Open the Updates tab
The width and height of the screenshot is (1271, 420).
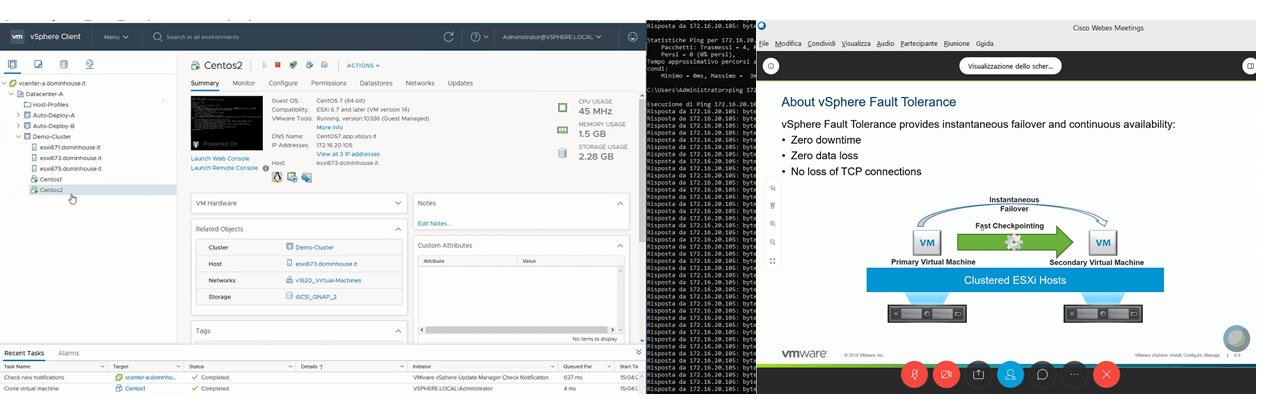pyautogui.click(x=460, y=83)
